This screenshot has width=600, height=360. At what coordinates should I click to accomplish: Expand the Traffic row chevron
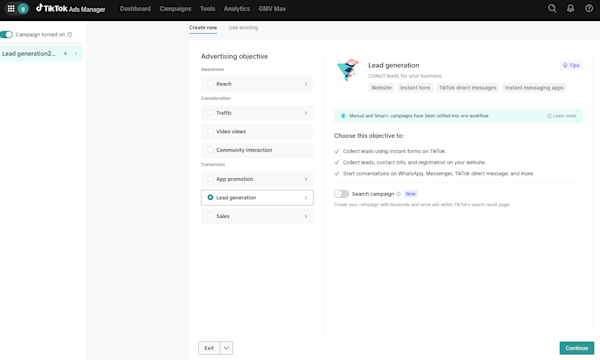tap(306, 113)
